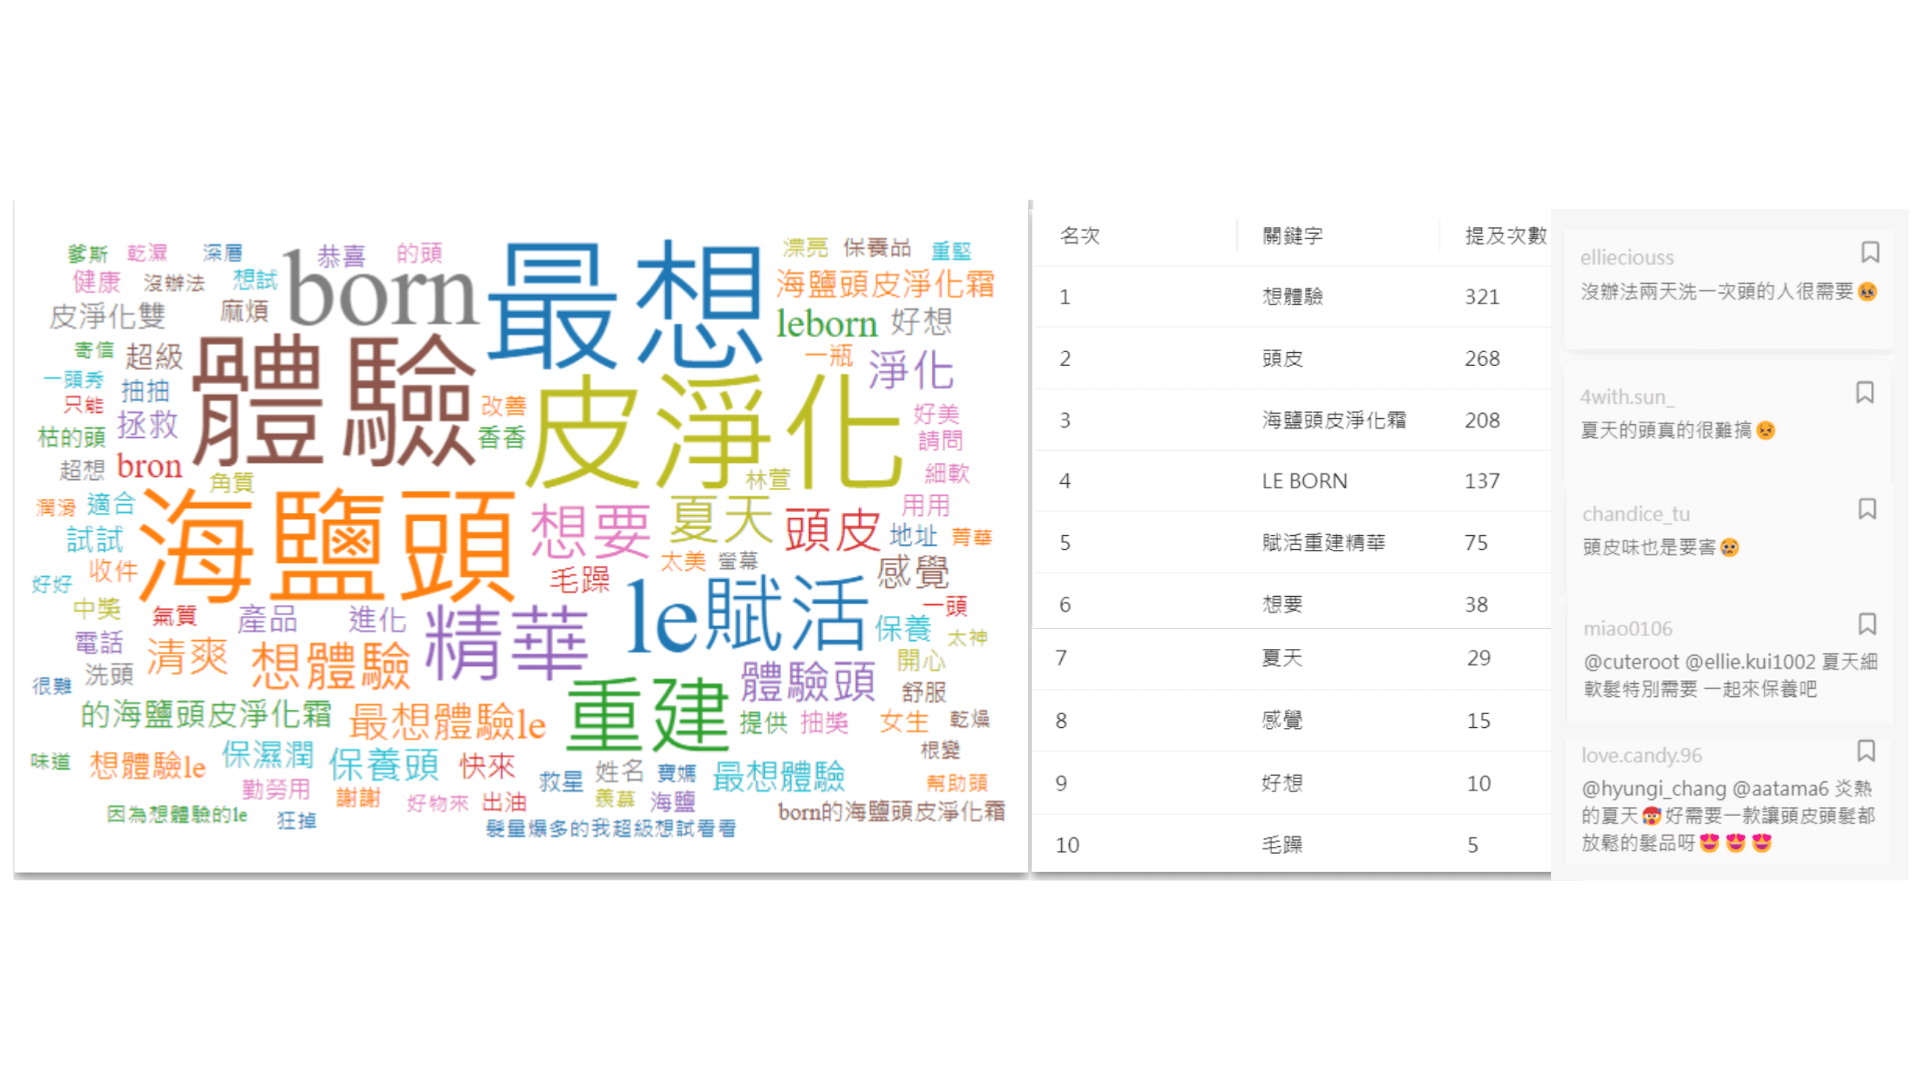Select the 好想 keyword in table

[x=1283, y=783]
